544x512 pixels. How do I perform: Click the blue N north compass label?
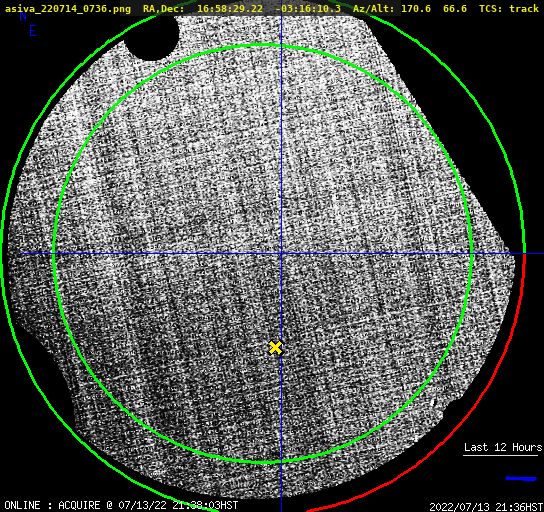(x=23, y=16)
